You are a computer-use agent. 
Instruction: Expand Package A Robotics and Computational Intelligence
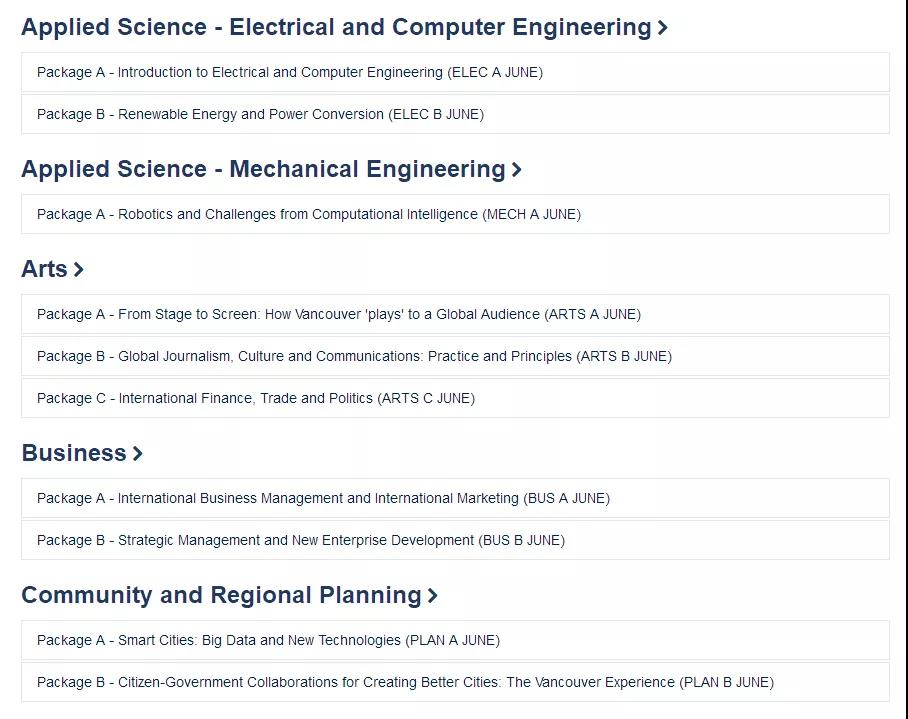tap(455, 214)
